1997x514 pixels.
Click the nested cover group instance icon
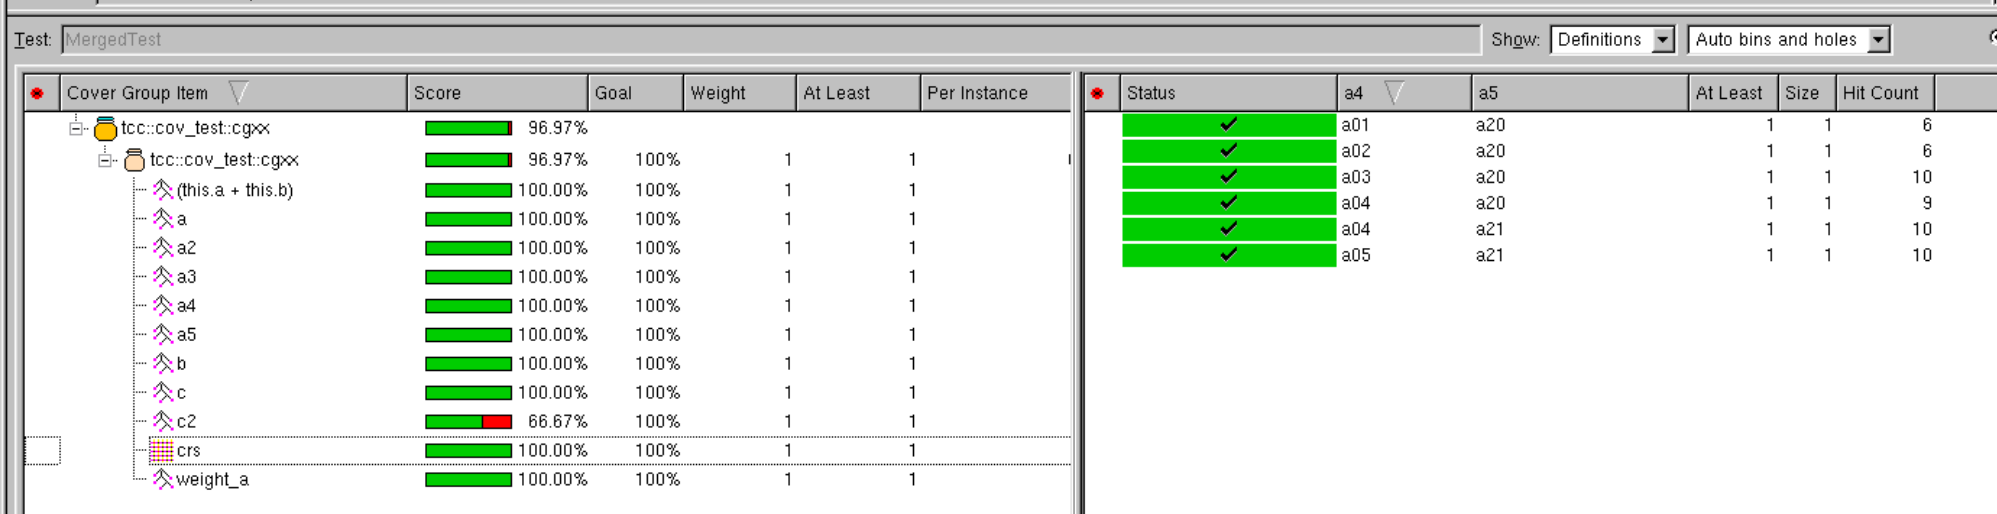(134, 160)
